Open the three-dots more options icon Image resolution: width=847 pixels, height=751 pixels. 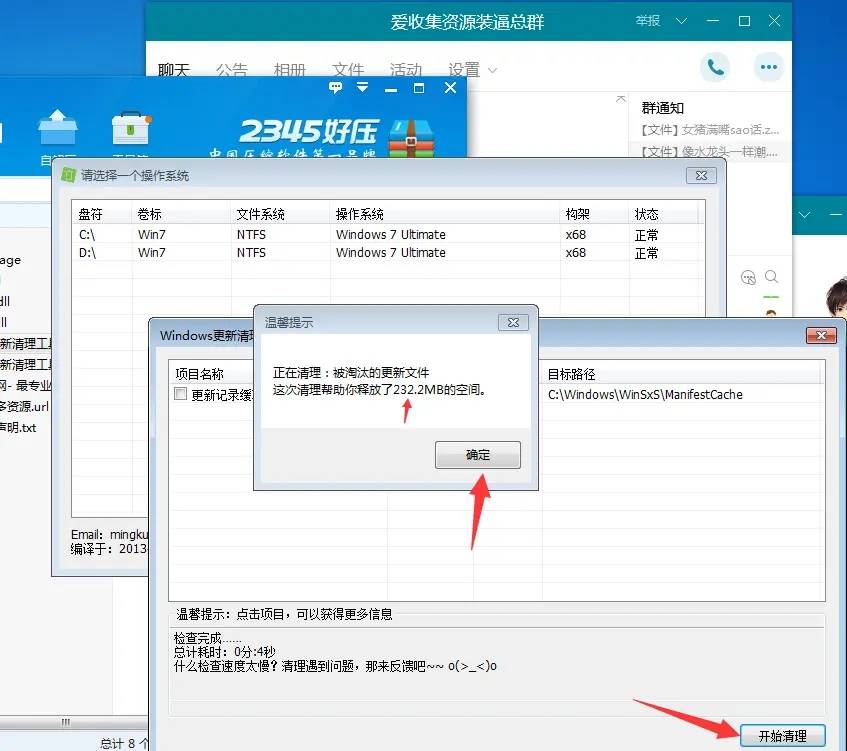click(x=768, y=67)
